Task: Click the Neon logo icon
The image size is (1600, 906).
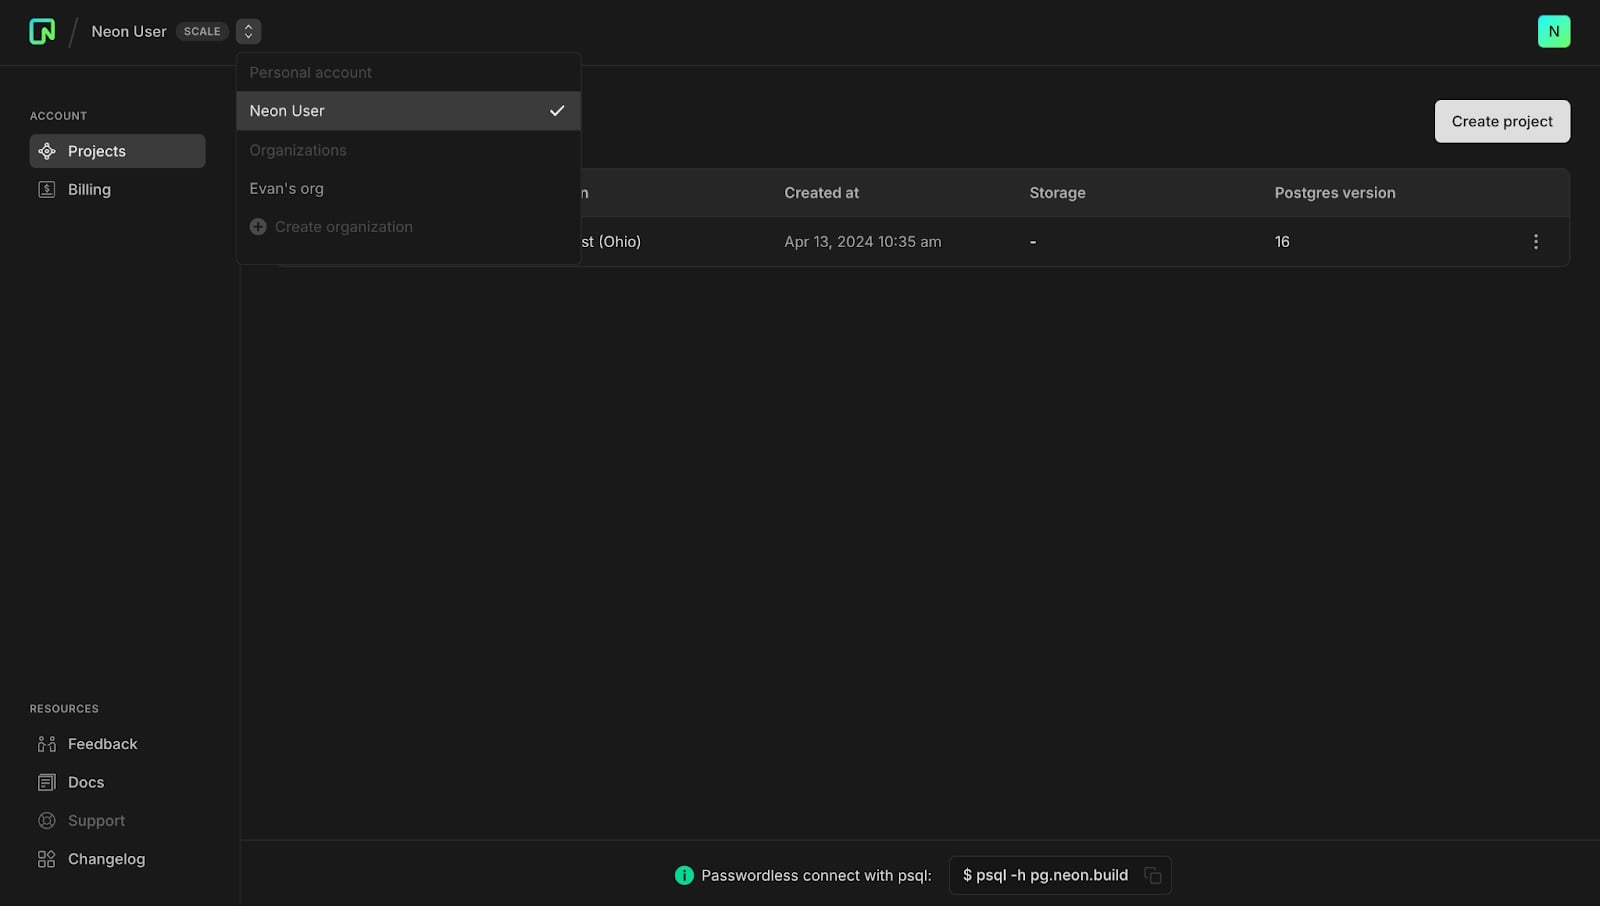Action: 42,32
